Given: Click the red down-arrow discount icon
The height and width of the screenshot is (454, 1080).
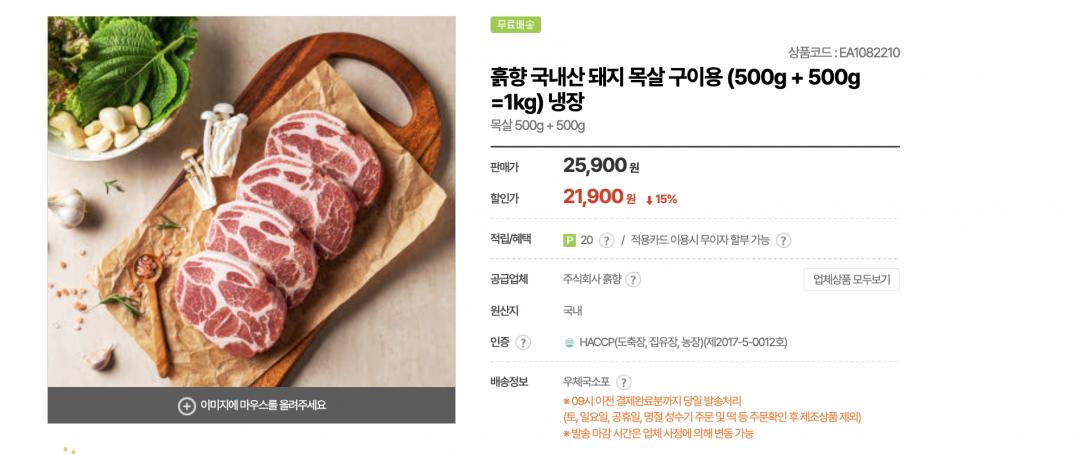Looking at the screenshot, I should [650, 199].
